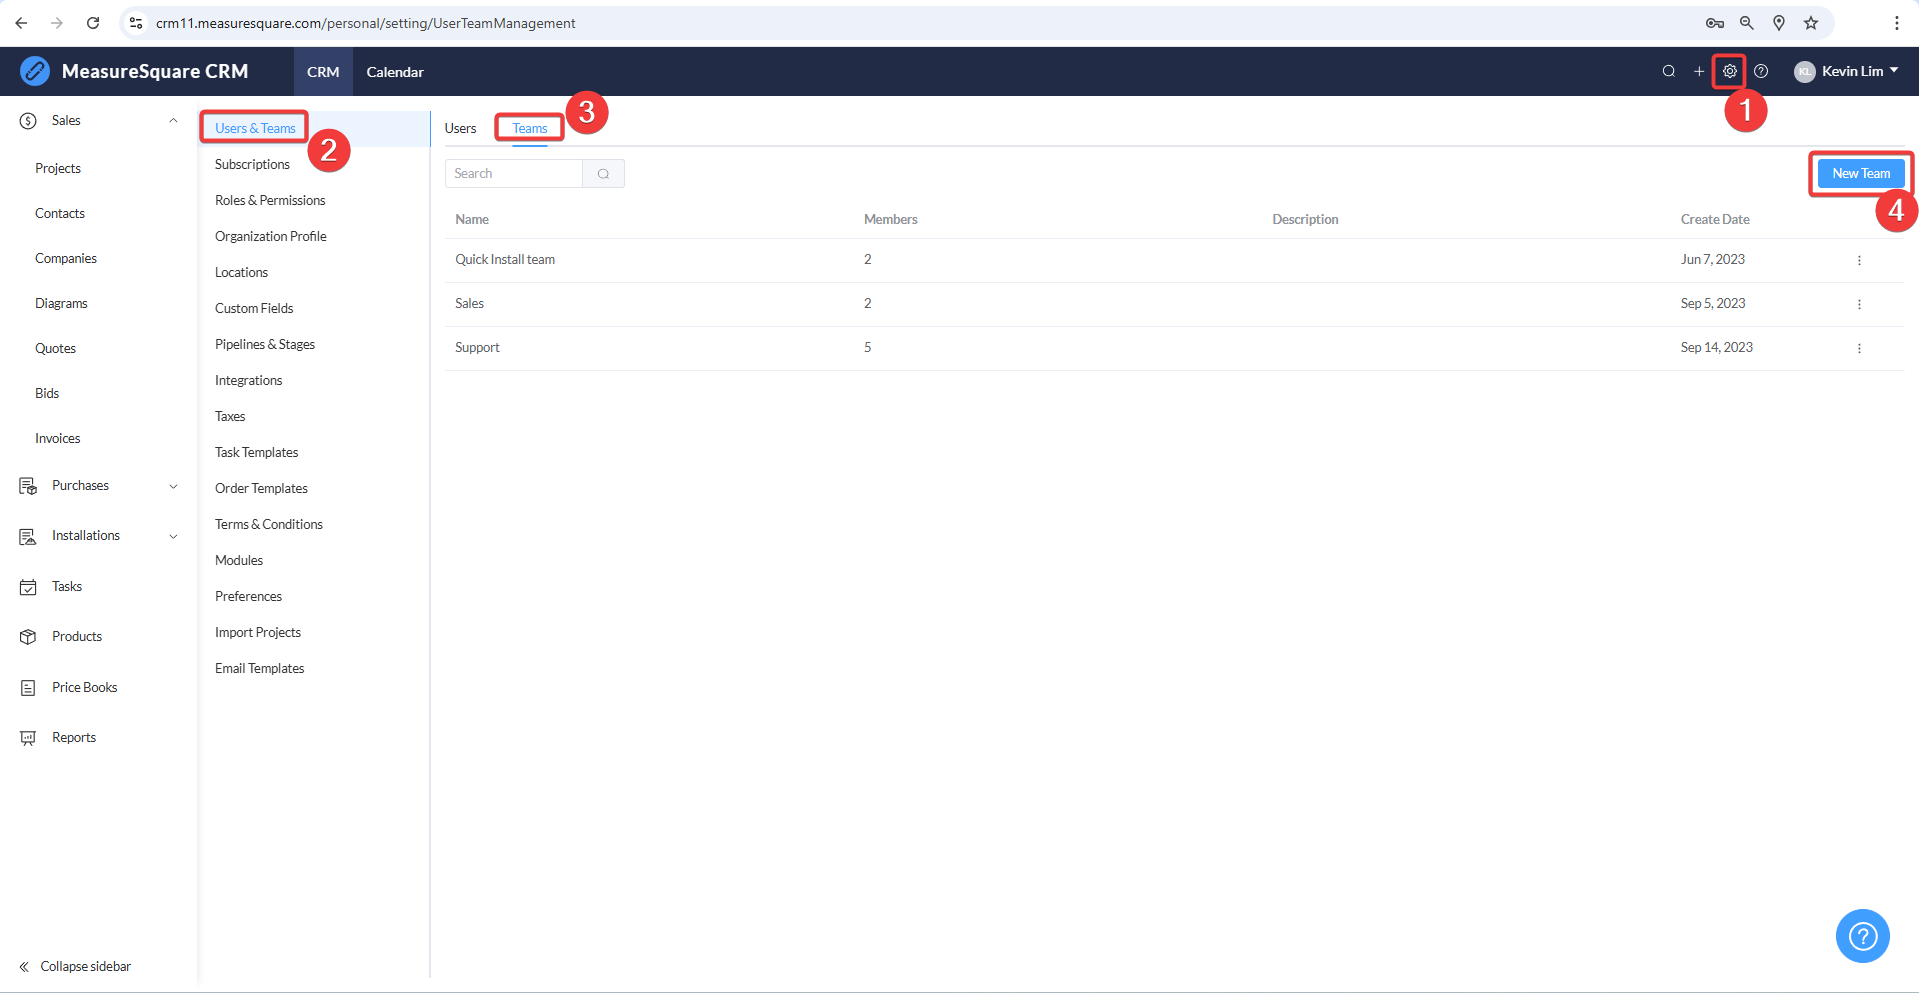Open Subscriptions settings
The image size is (1919, 993).
252,164
